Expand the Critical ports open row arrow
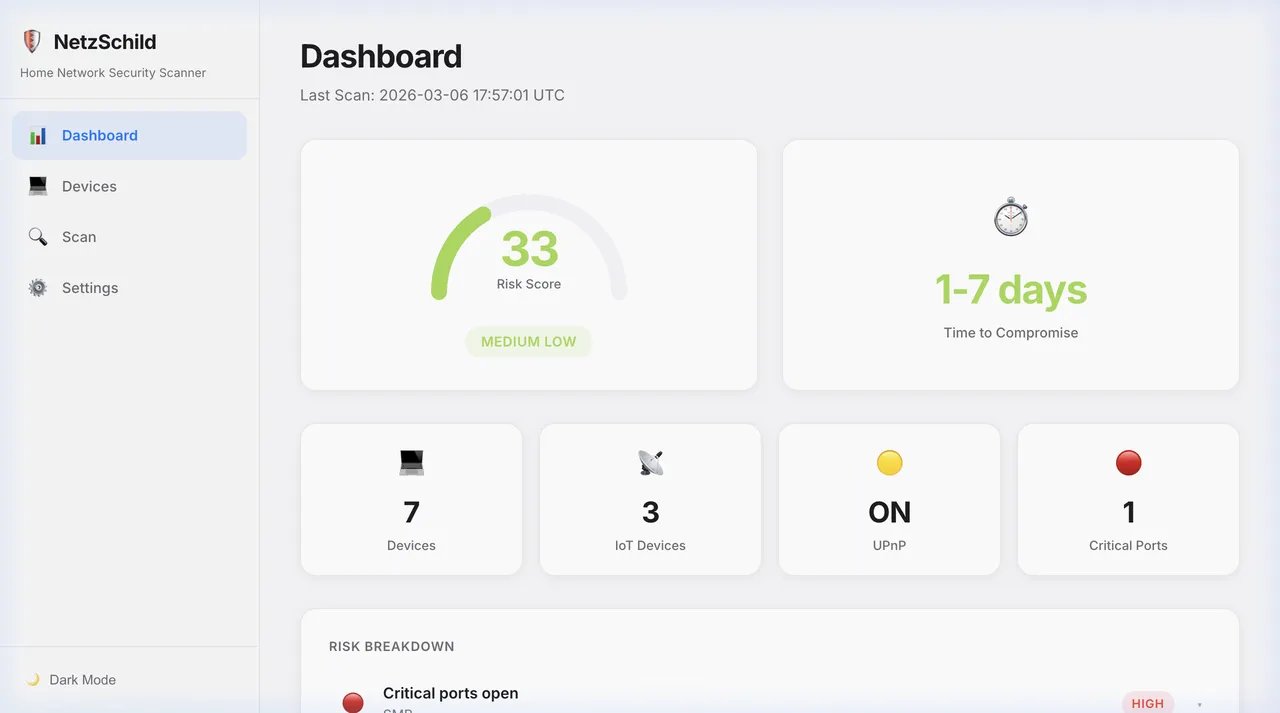 [1199, 704]
